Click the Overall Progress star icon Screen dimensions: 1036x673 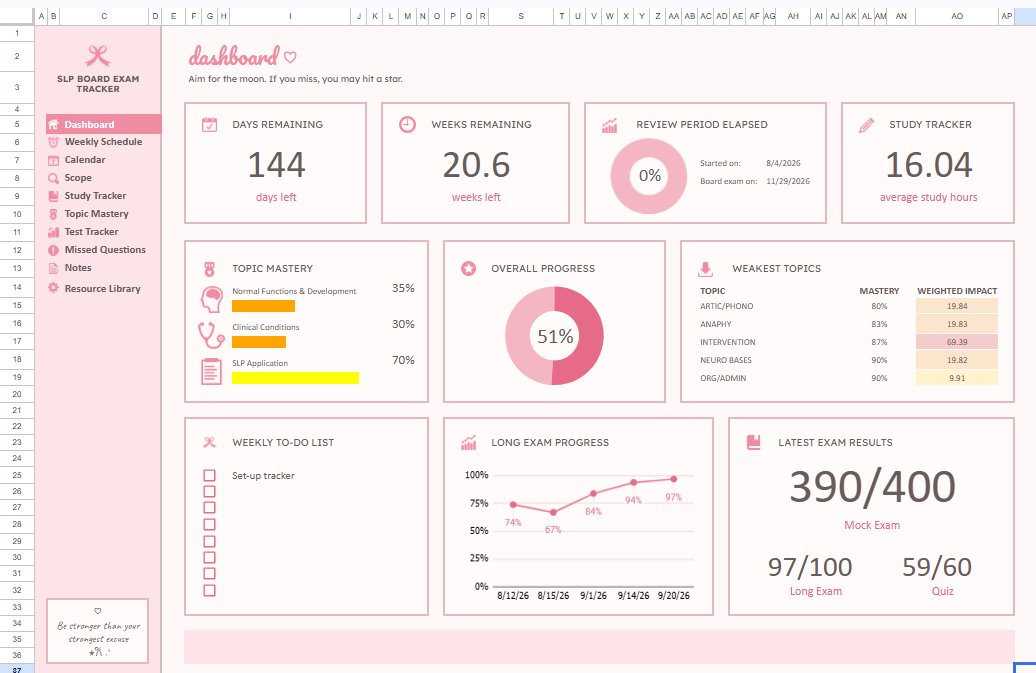coord(468,268)
